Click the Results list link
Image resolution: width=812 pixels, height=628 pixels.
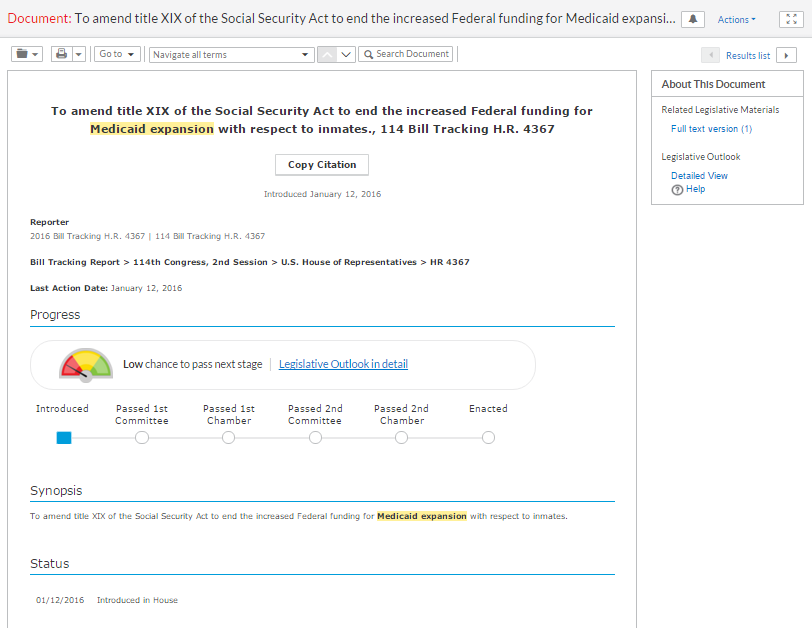pos(748,55)
